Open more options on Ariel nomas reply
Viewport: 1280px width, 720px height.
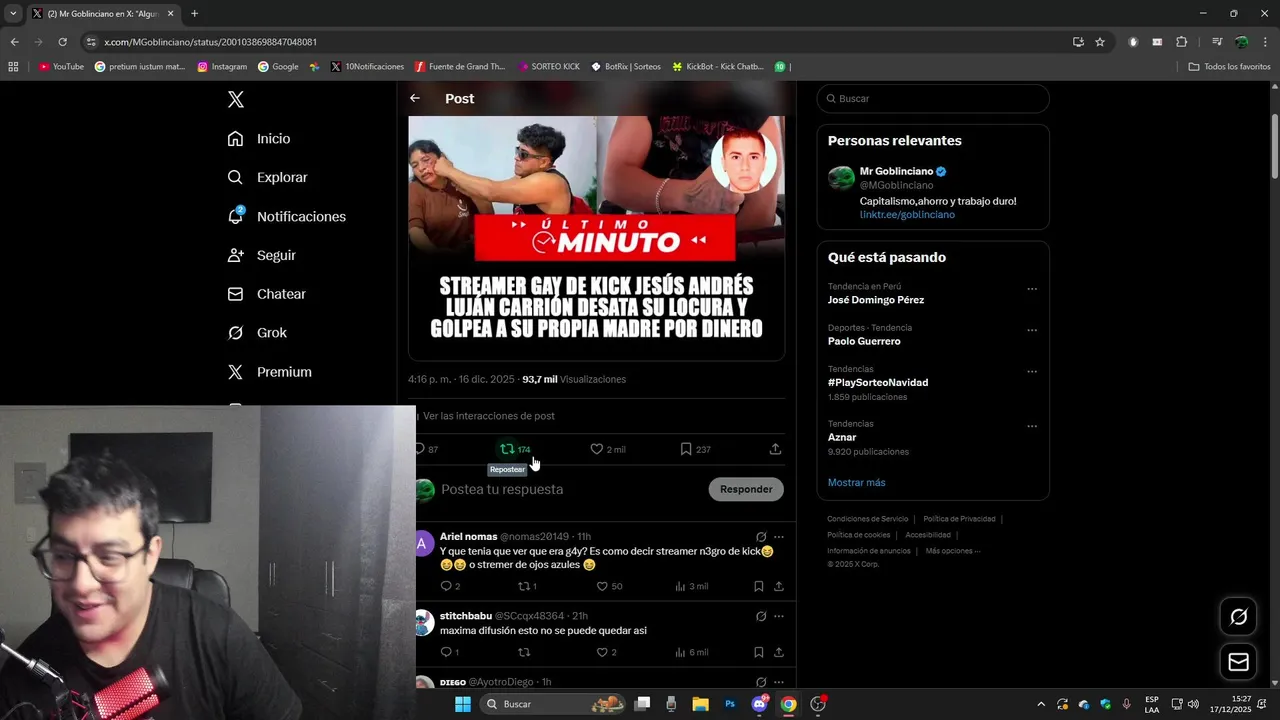coord(779,537)
